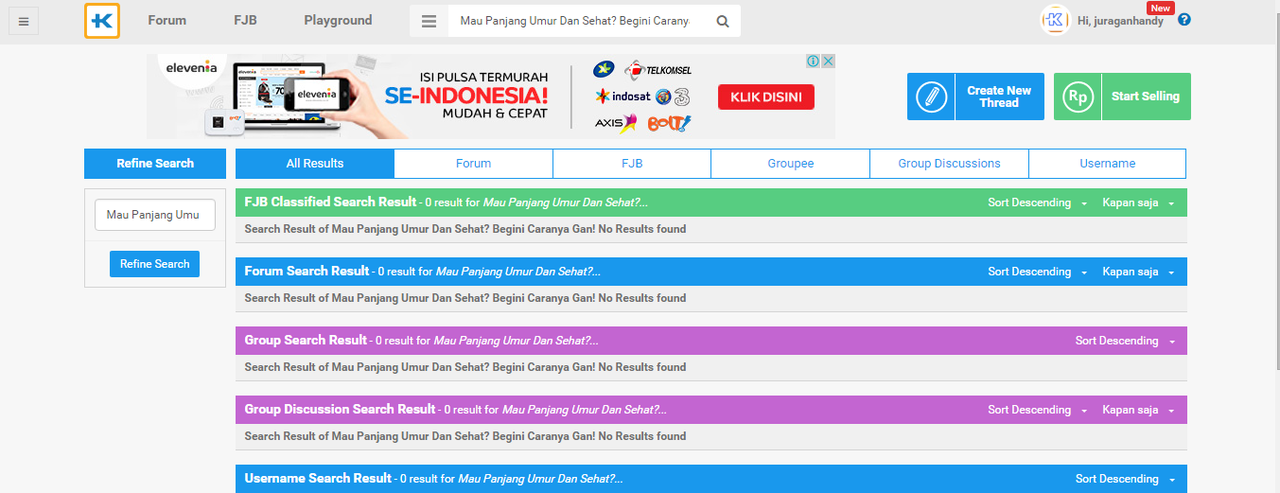Open search category list icon
Image resolution: width=1280 pixels, height=493 pixels.
pos(429,21)
